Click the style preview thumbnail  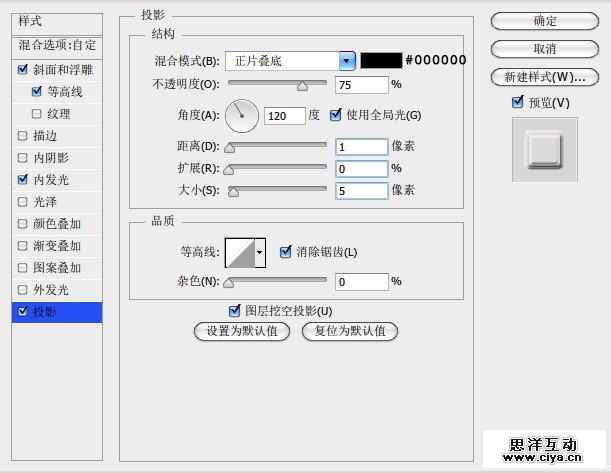coord(545,150)
